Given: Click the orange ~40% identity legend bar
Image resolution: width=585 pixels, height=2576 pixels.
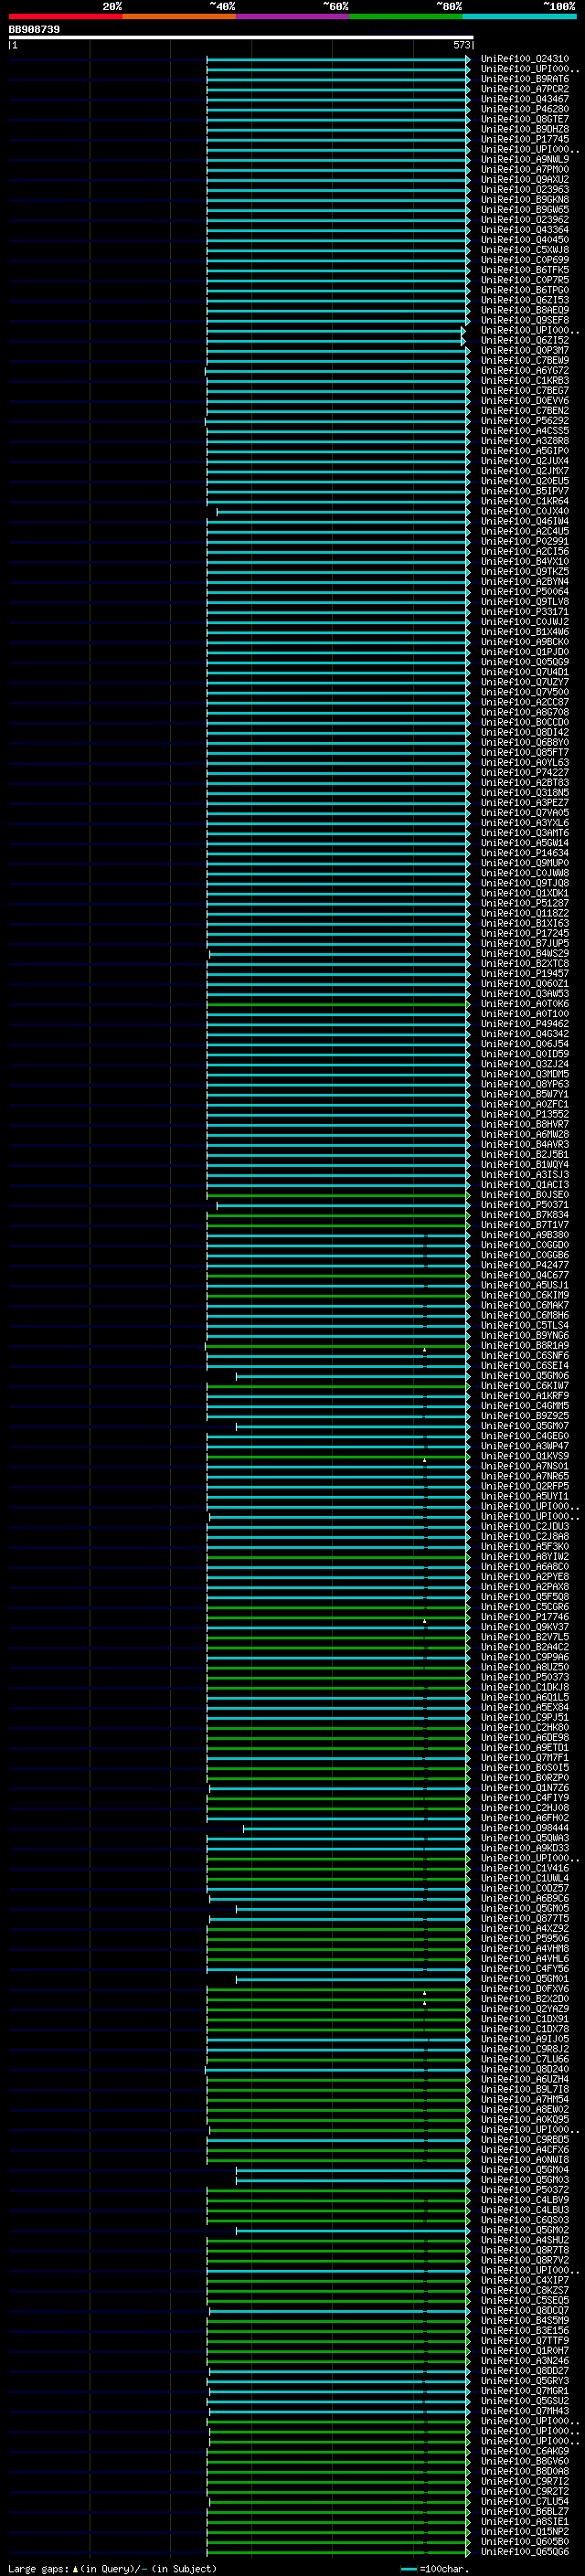Looking at the screenshot, I should pyautogui.click(x=179, y=16).
